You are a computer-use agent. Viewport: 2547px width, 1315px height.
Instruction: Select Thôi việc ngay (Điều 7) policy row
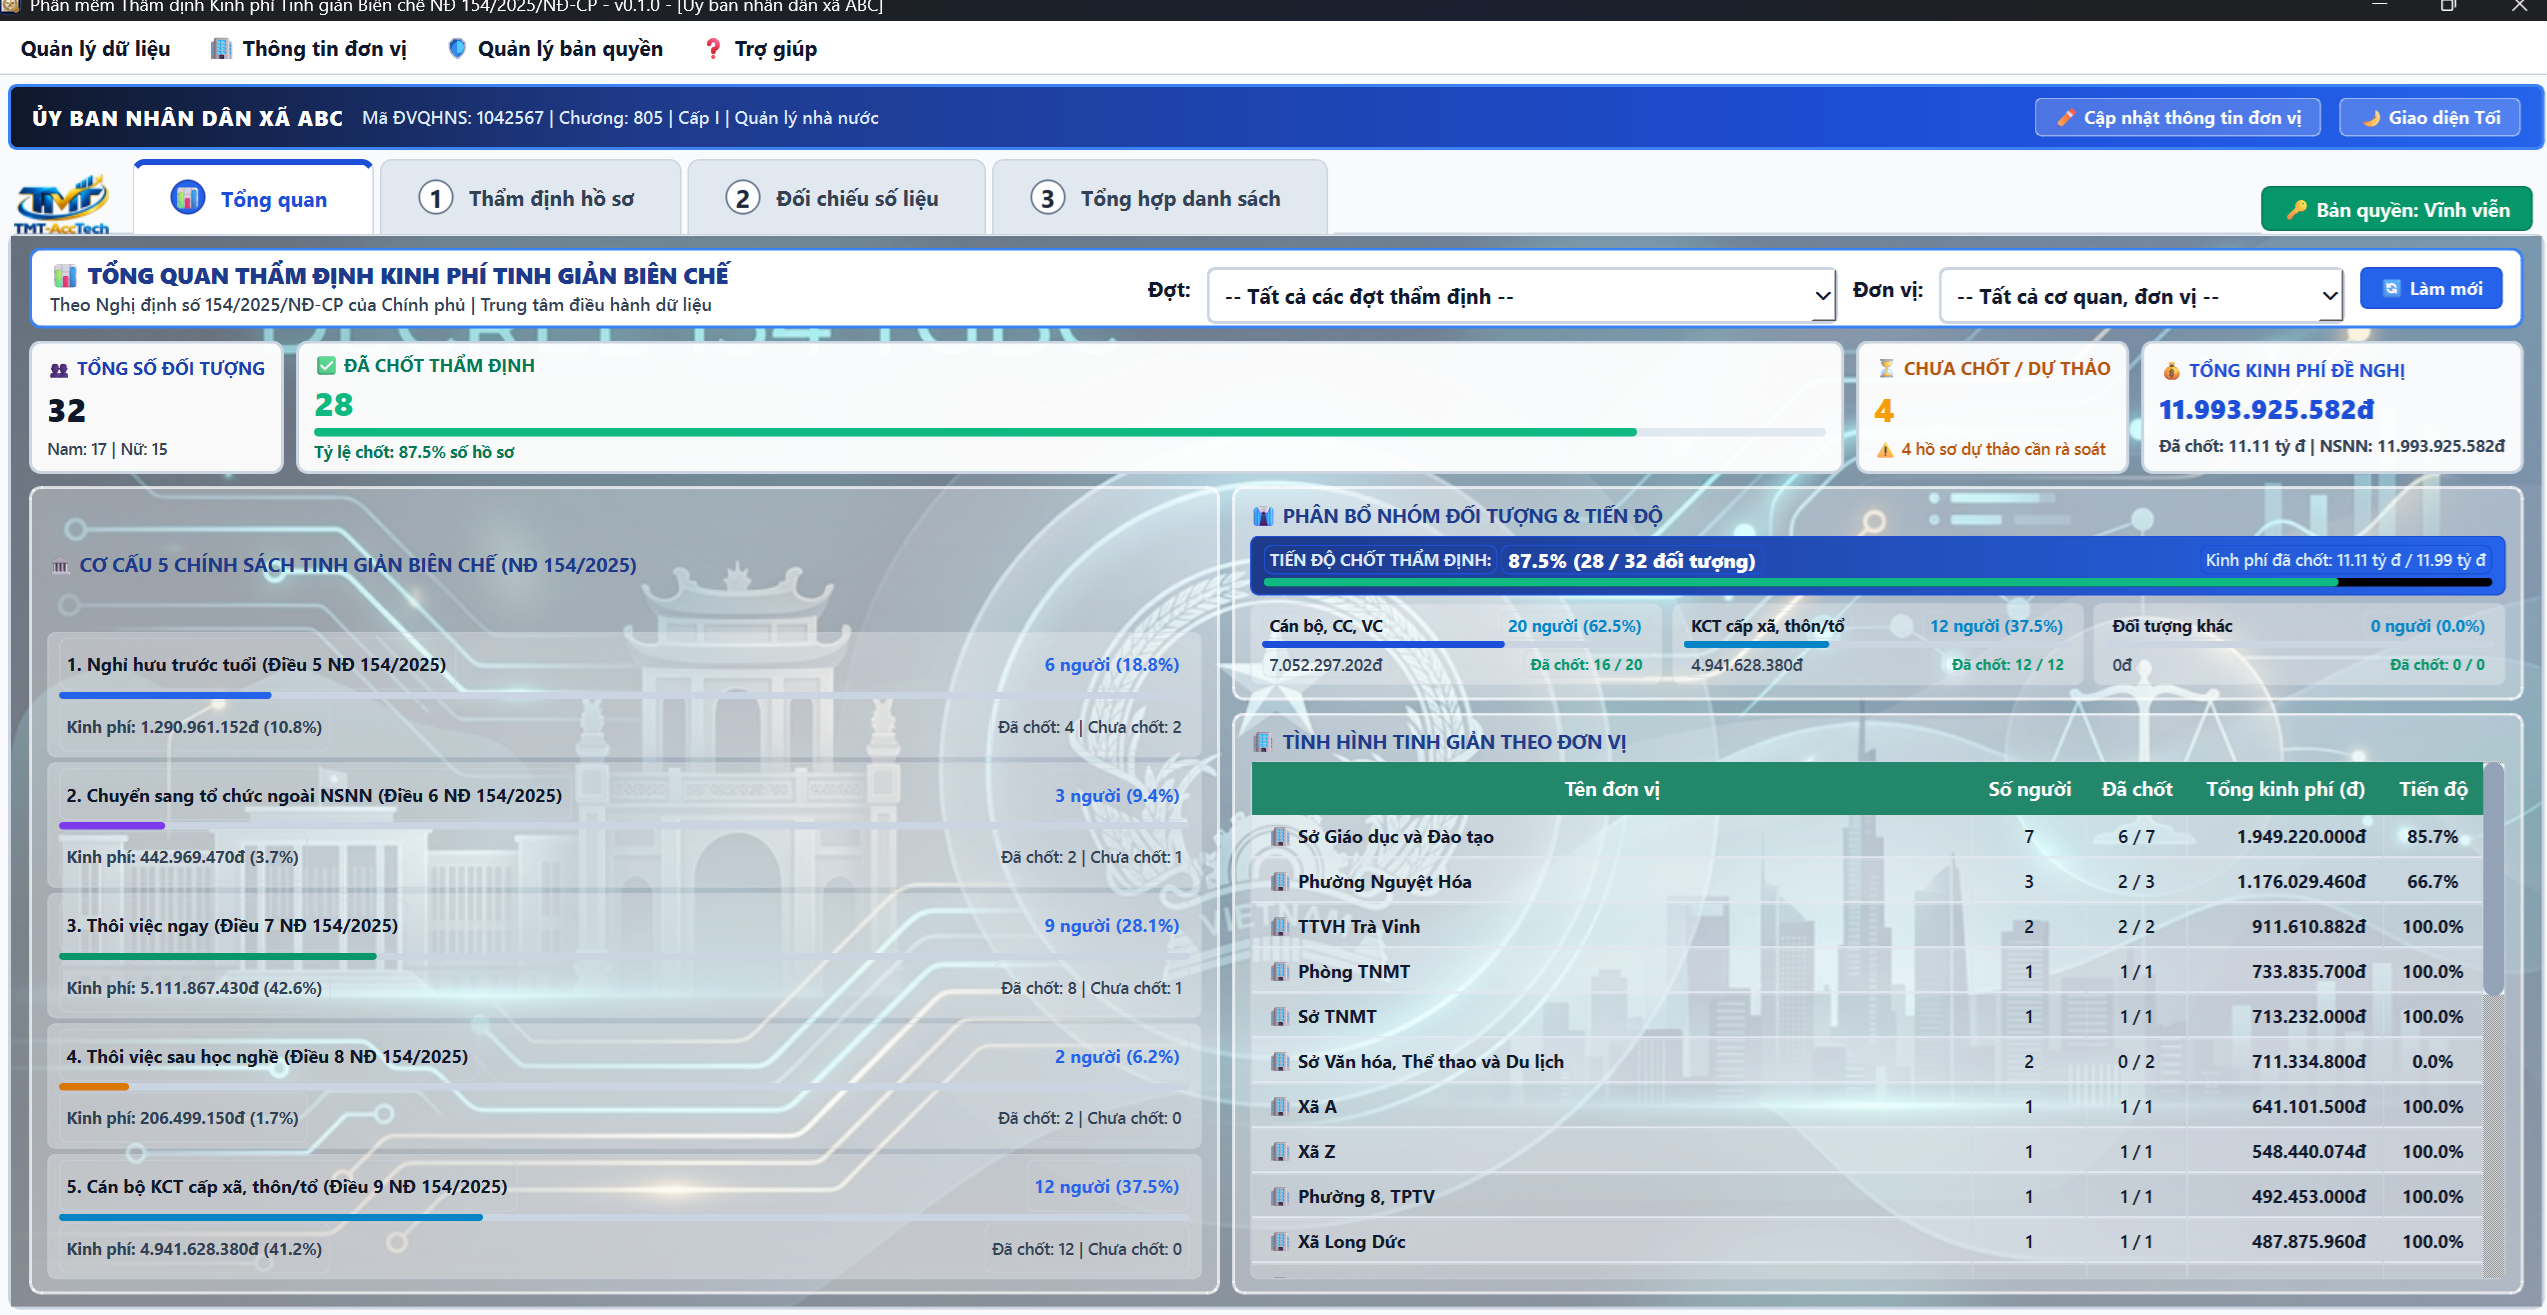624,956
